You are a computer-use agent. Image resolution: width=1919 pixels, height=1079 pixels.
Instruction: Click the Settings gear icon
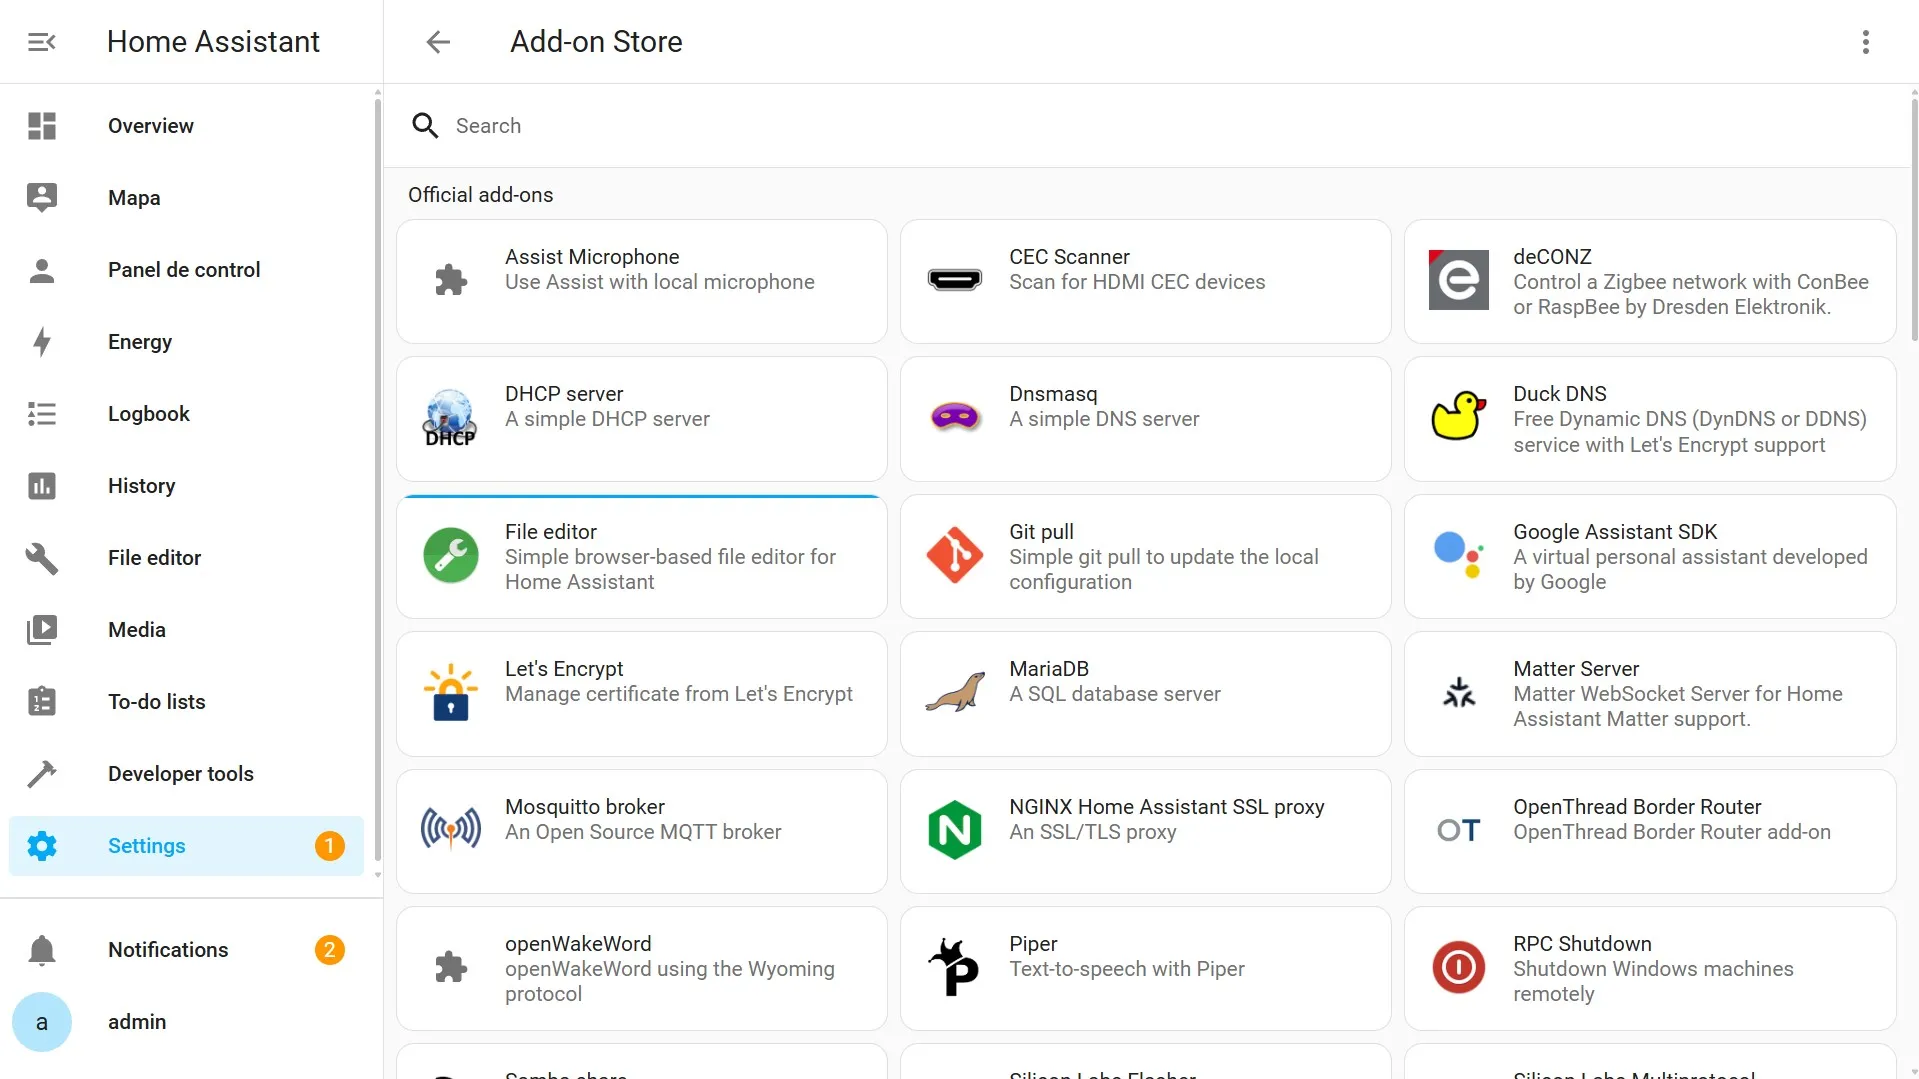pyautogui.click(x=42, y=846)
